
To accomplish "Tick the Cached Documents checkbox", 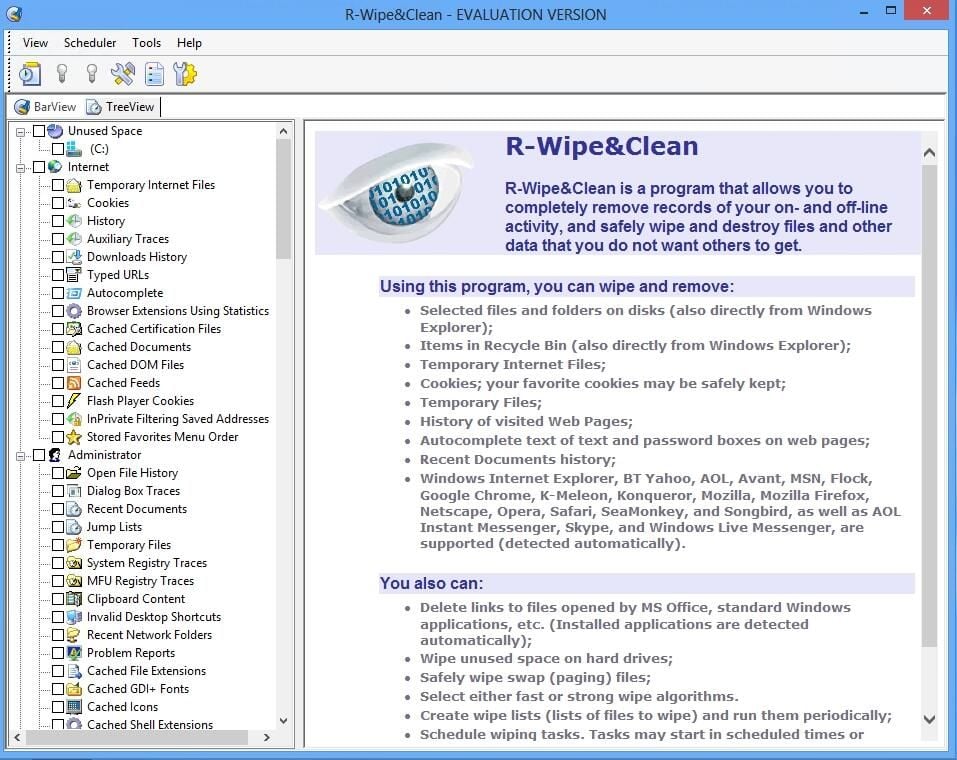I will [x=58, y=347].
